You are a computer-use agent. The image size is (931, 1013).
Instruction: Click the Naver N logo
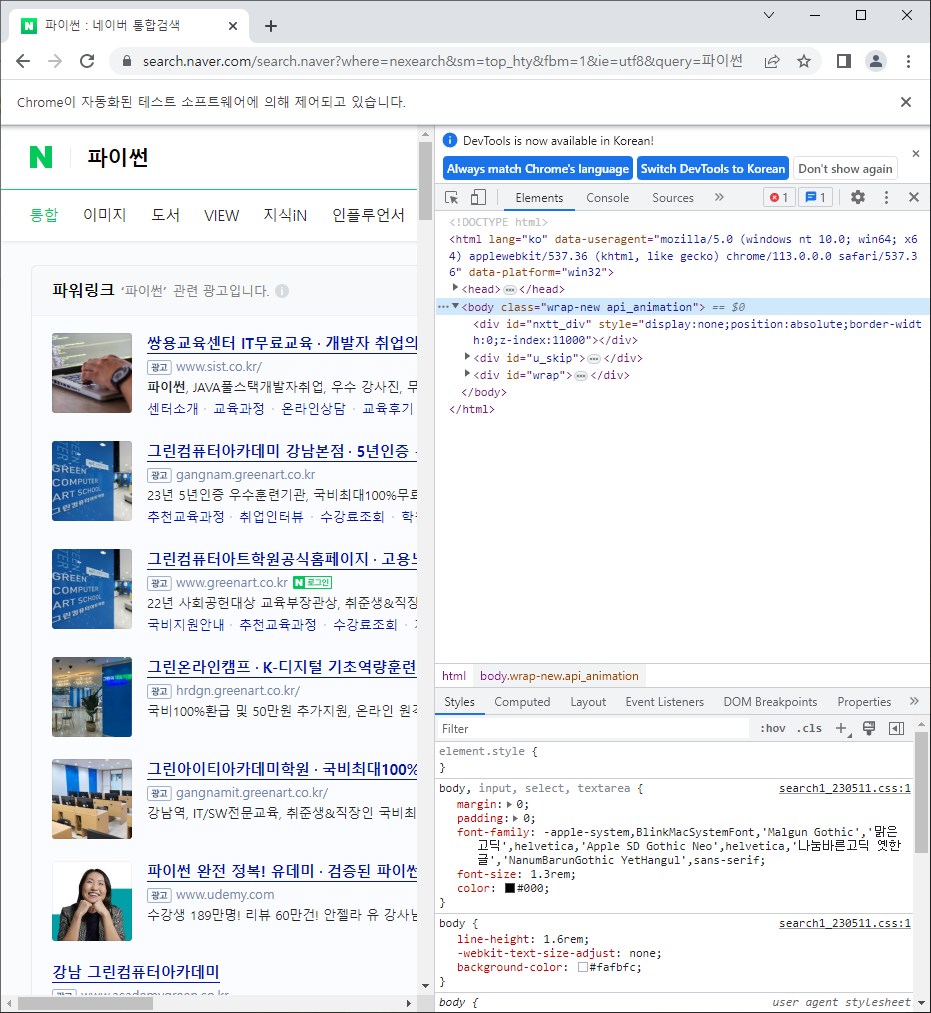tap(41, 157)
